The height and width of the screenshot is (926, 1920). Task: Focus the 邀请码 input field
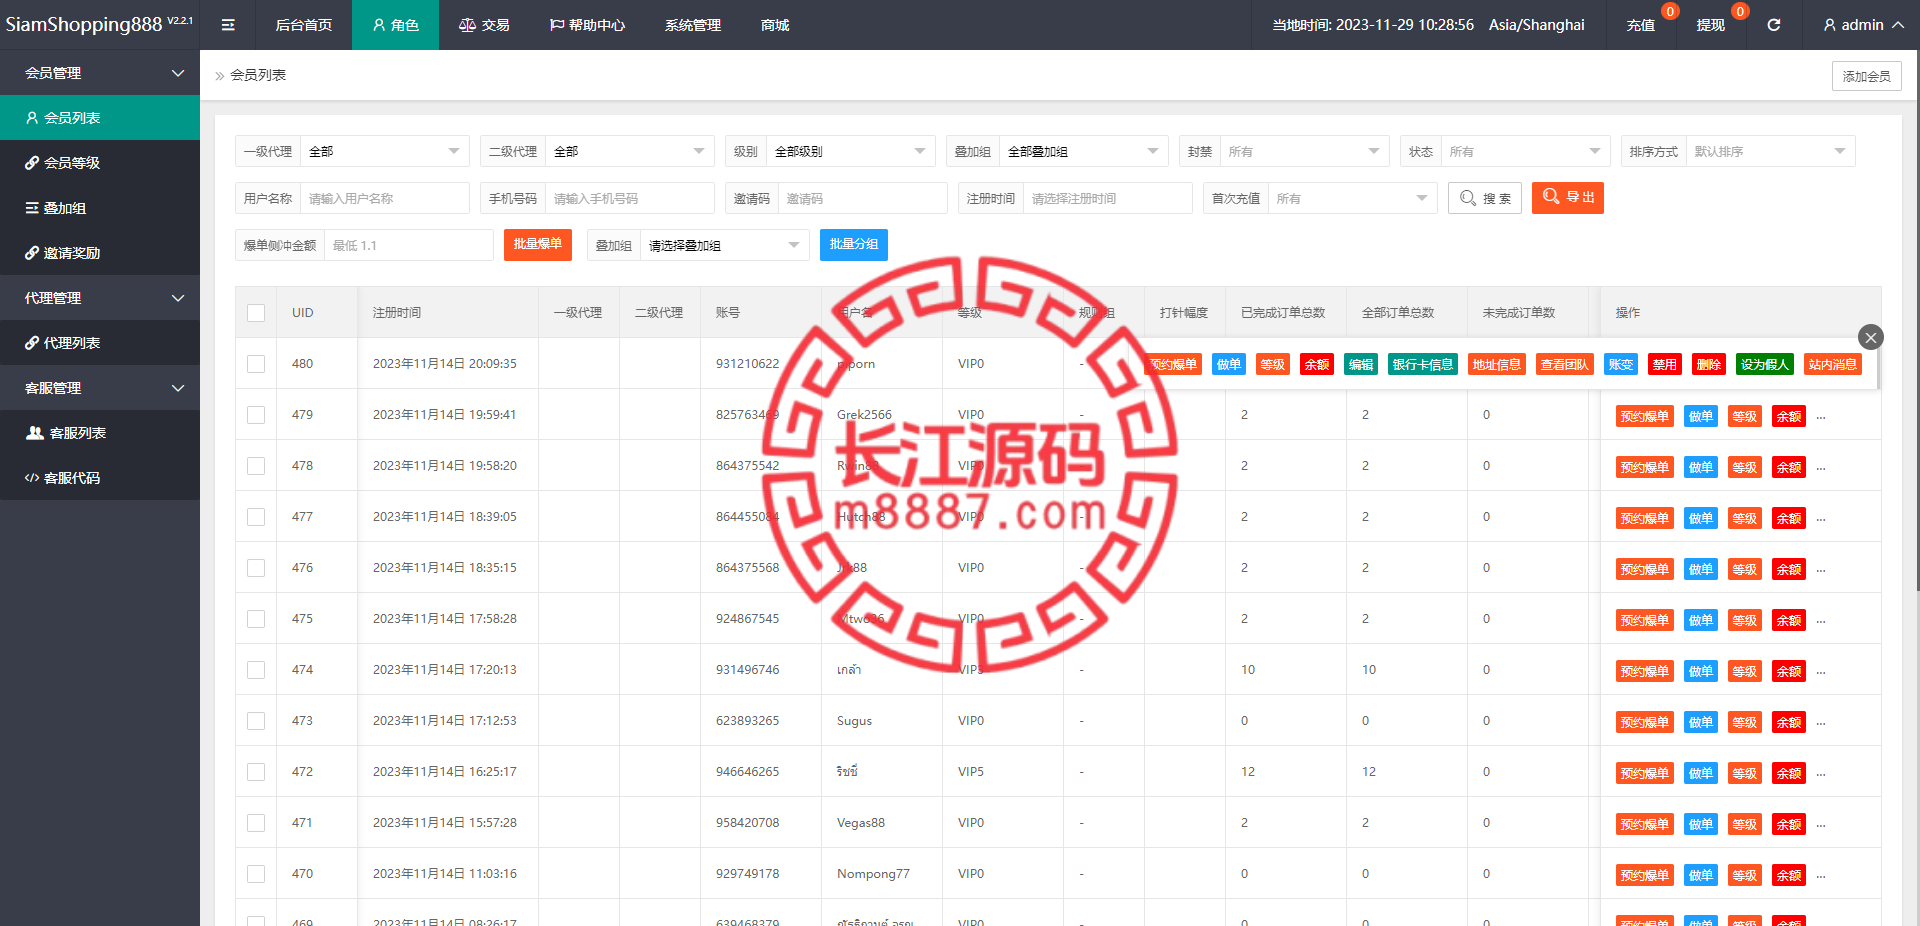pos(862,198)
